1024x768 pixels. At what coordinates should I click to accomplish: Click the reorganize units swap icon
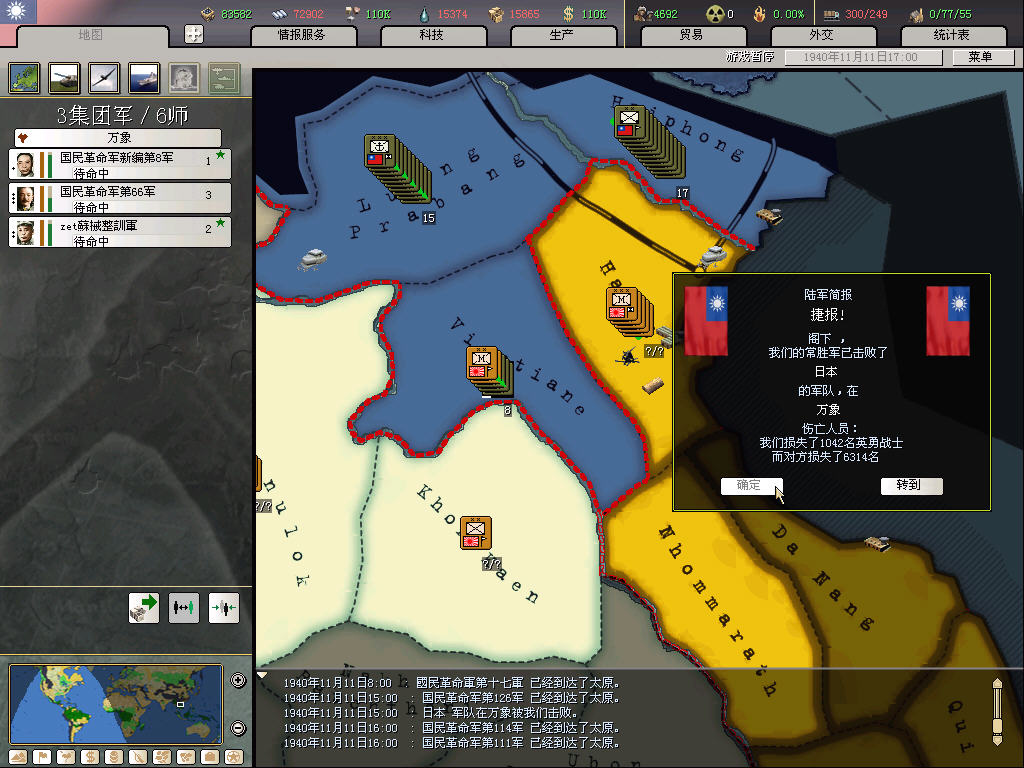[184, 607]
